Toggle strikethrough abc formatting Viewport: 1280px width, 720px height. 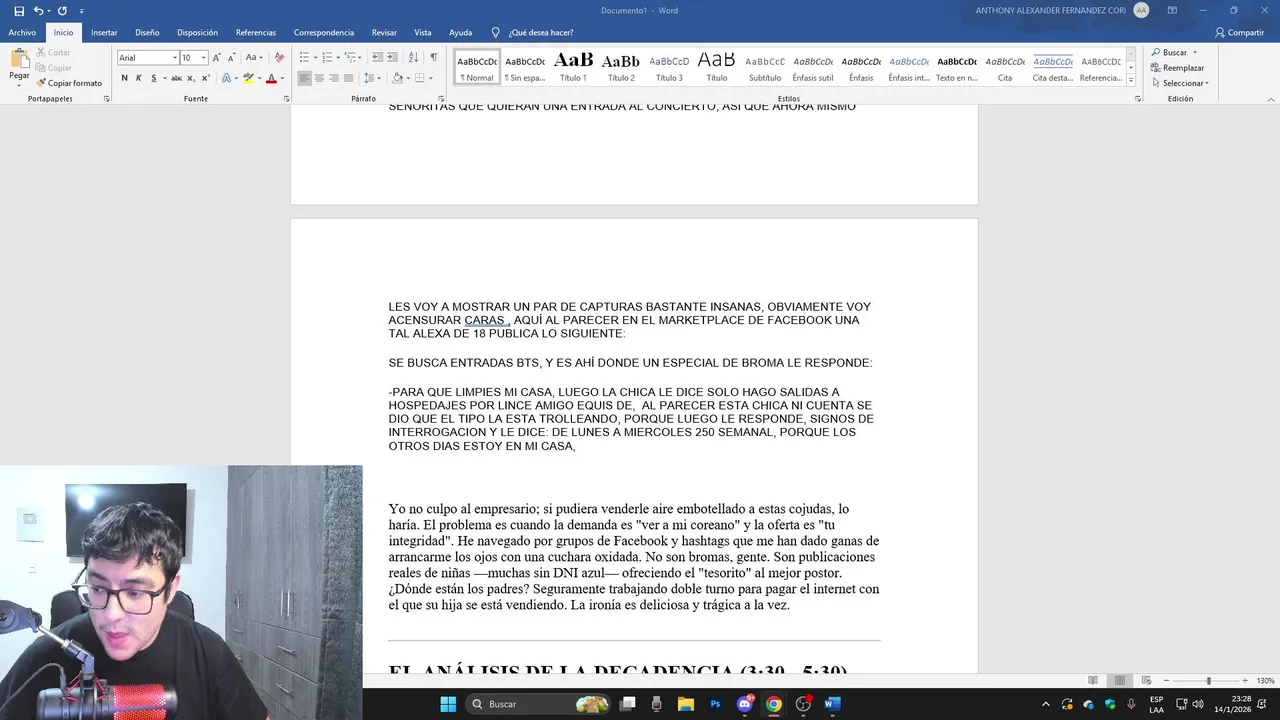[x=176, y=78]
